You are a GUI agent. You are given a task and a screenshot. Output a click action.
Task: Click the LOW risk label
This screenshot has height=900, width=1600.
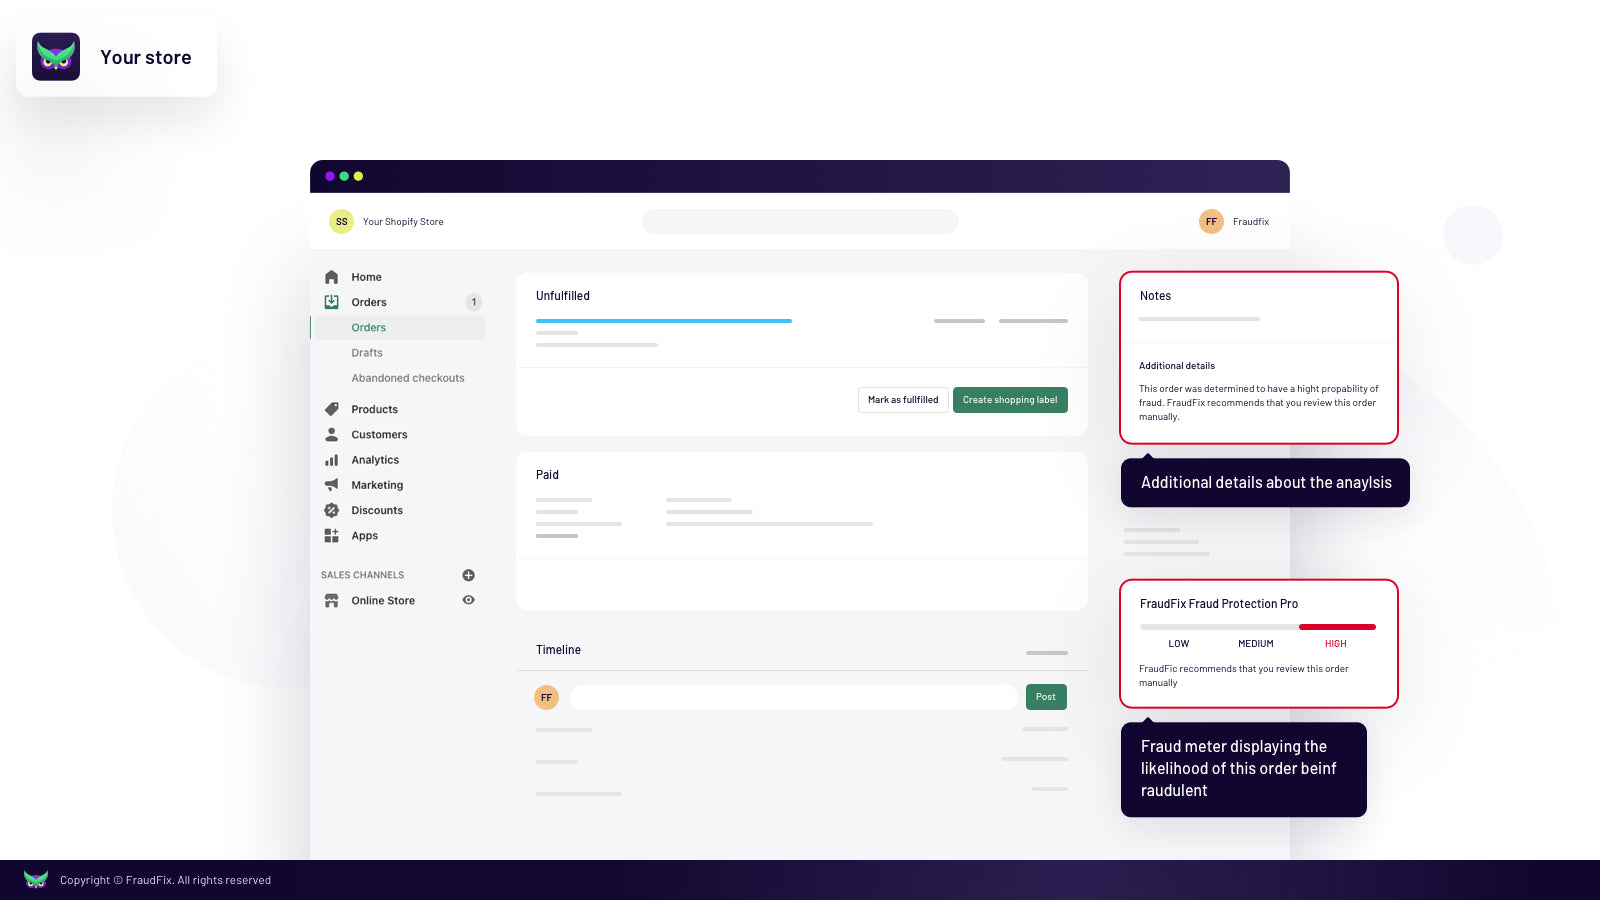(1179, 644)
